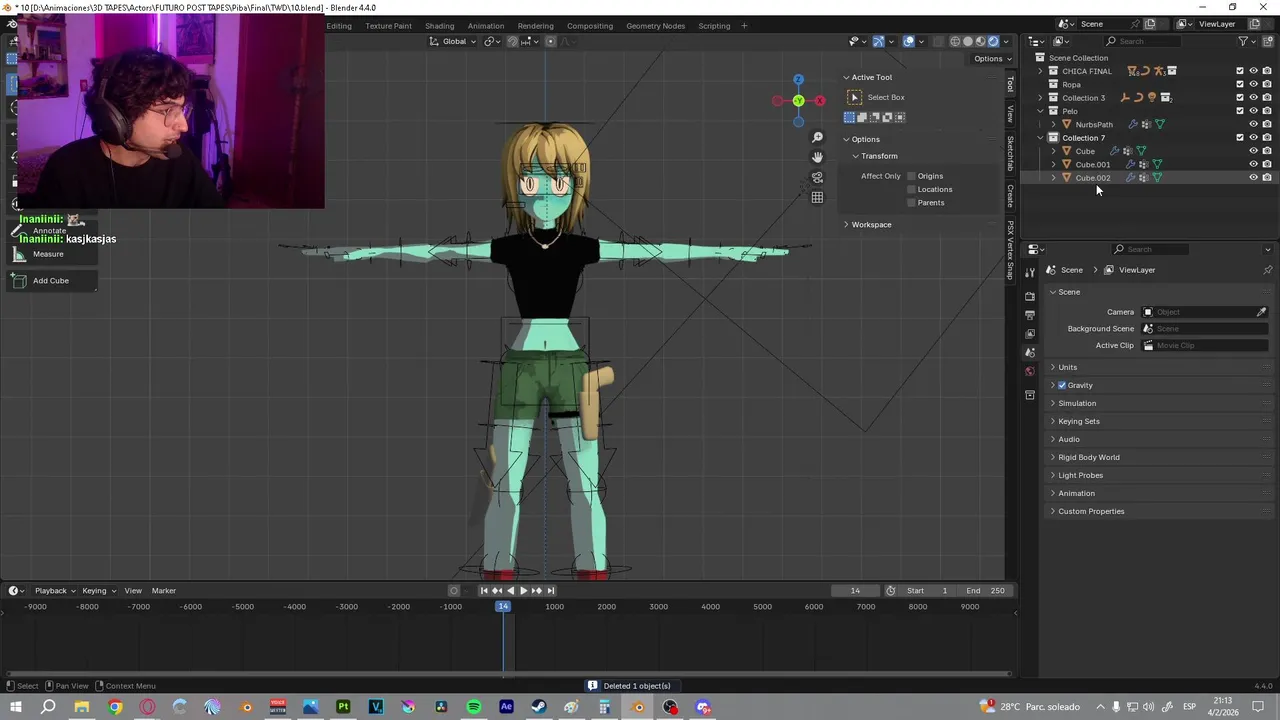This screenshot has width=1280, height=720.
Task: Jump to timeline start frame button
Action: pos(484,591)
